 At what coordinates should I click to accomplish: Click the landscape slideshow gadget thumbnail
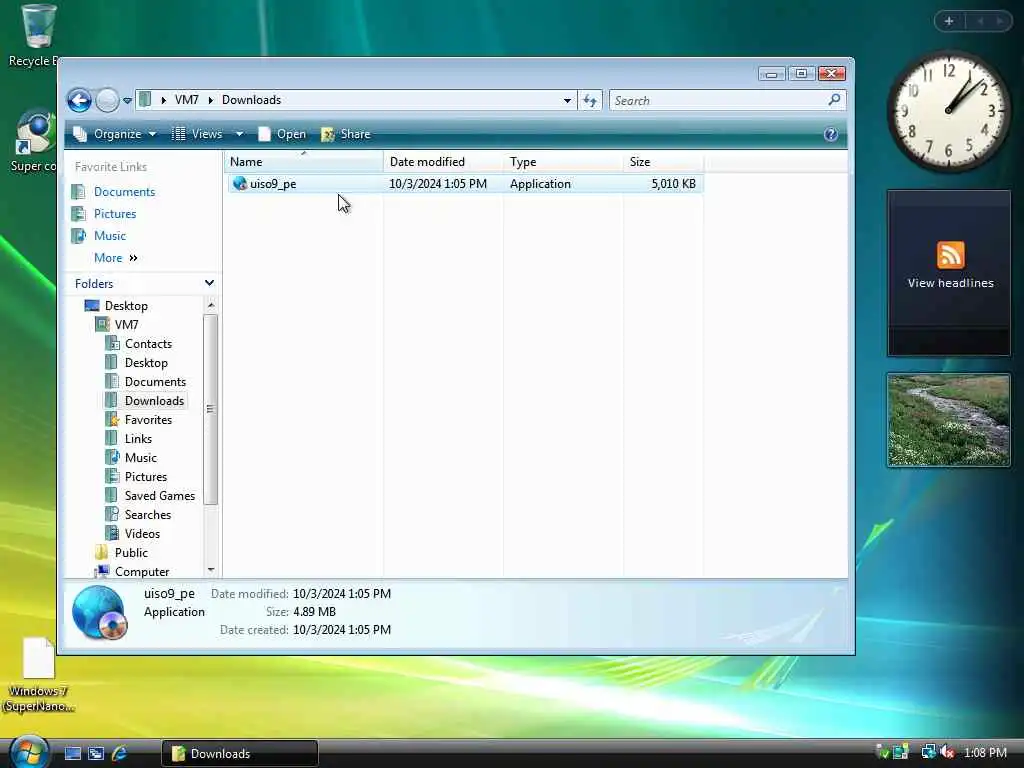point(948,420)
